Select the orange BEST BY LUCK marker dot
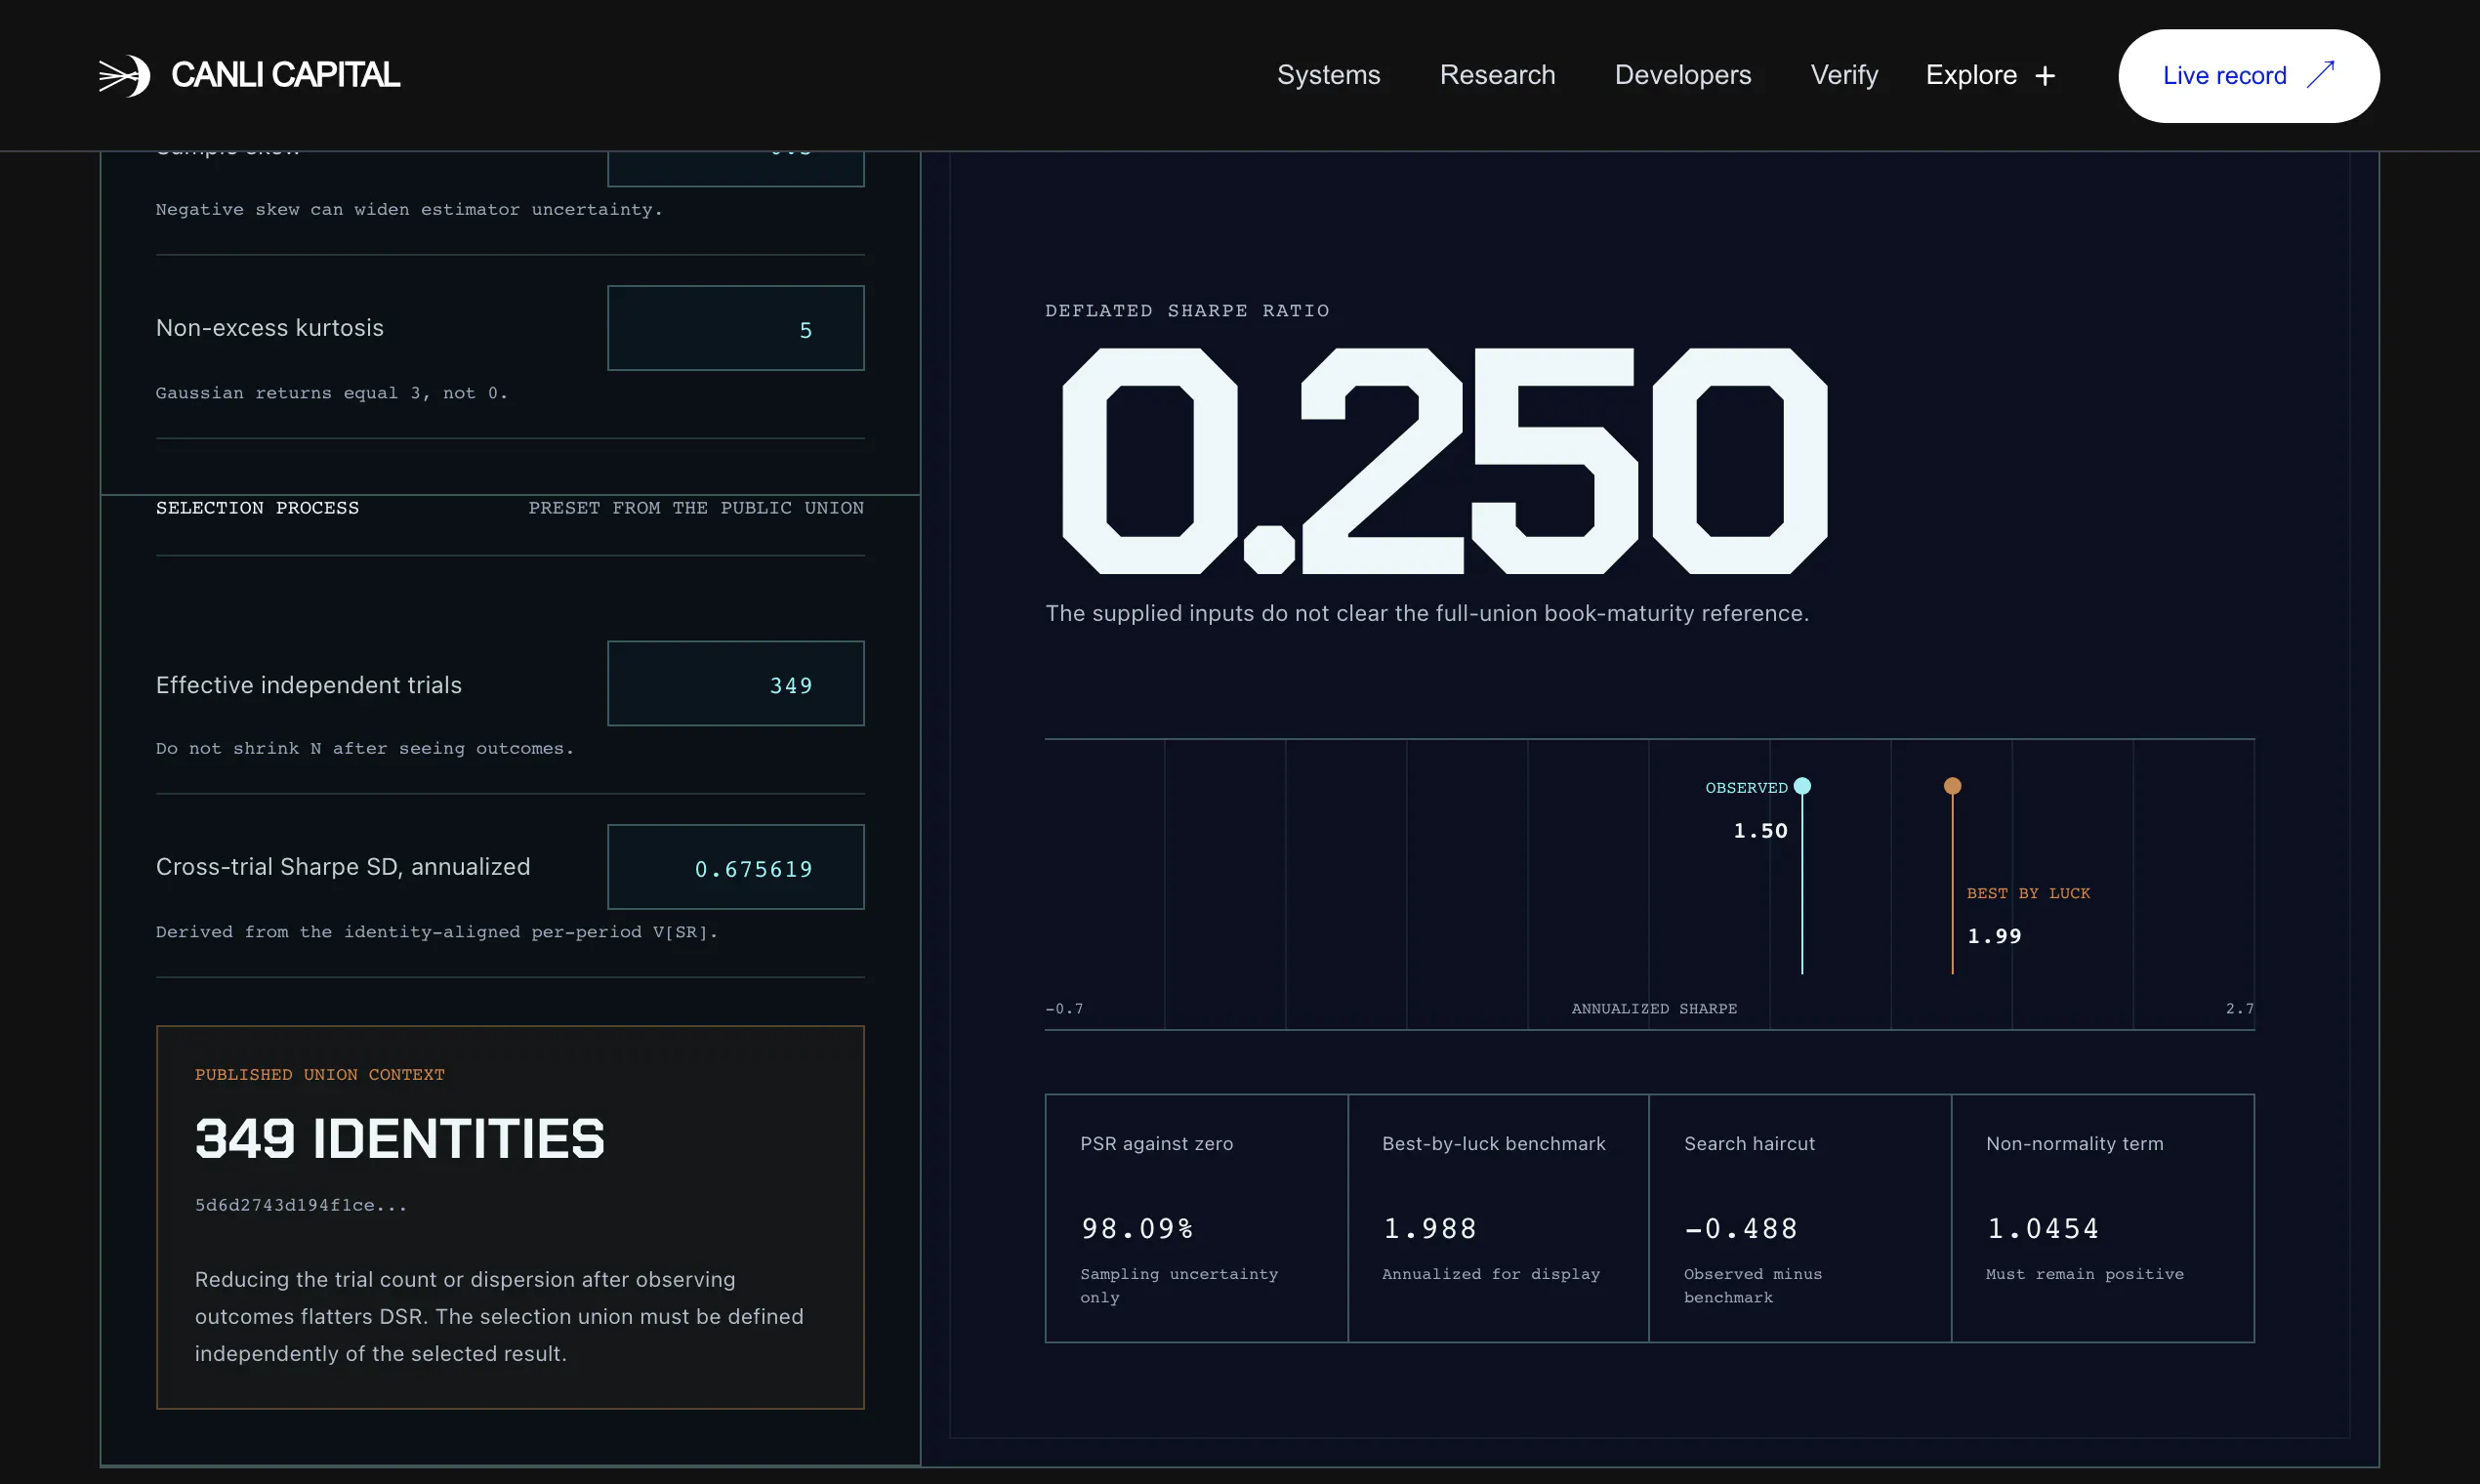 tap(1952, 786)
